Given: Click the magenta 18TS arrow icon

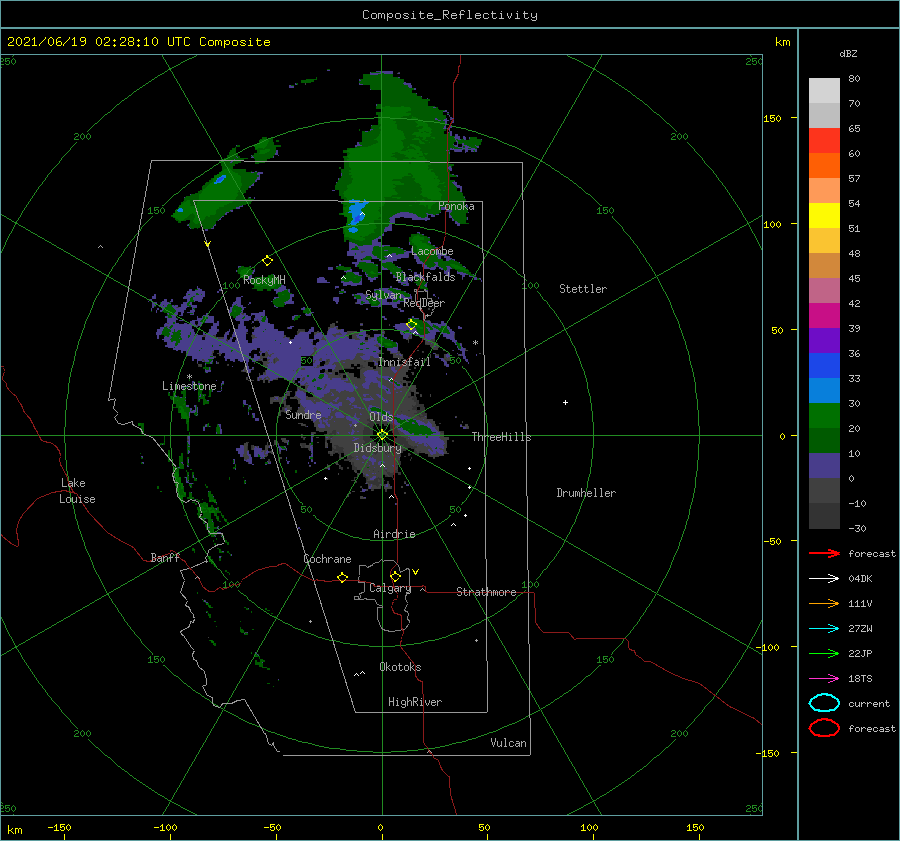Looking at the screenshot, I should pyautogui.click(x=824, y=679).
